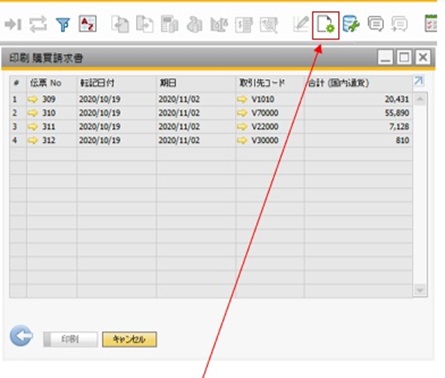Screen dimensions: 445x378
Task: Click the refresh swap-arrows toolbar icon
Action: click(x=38, y=25)
